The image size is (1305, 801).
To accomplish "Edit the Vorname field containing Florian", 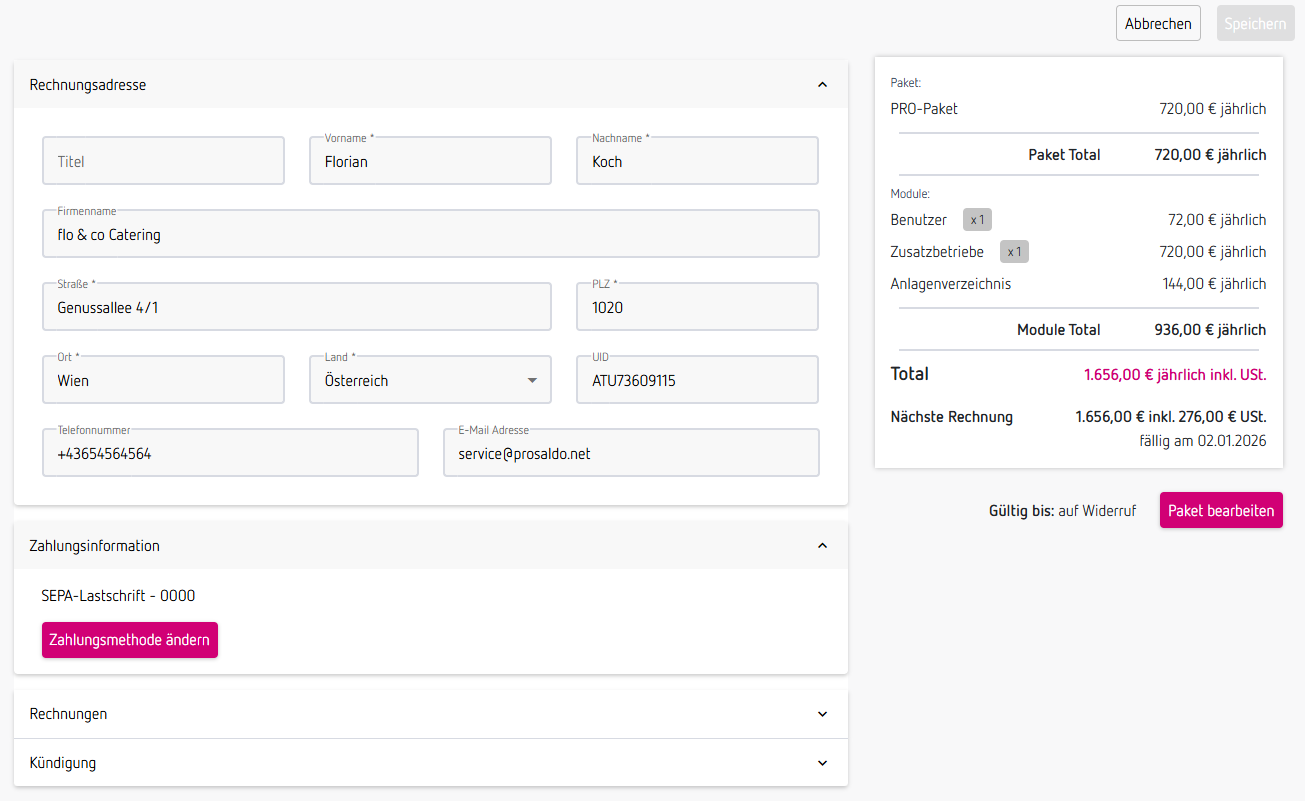I will pos(430,161).
